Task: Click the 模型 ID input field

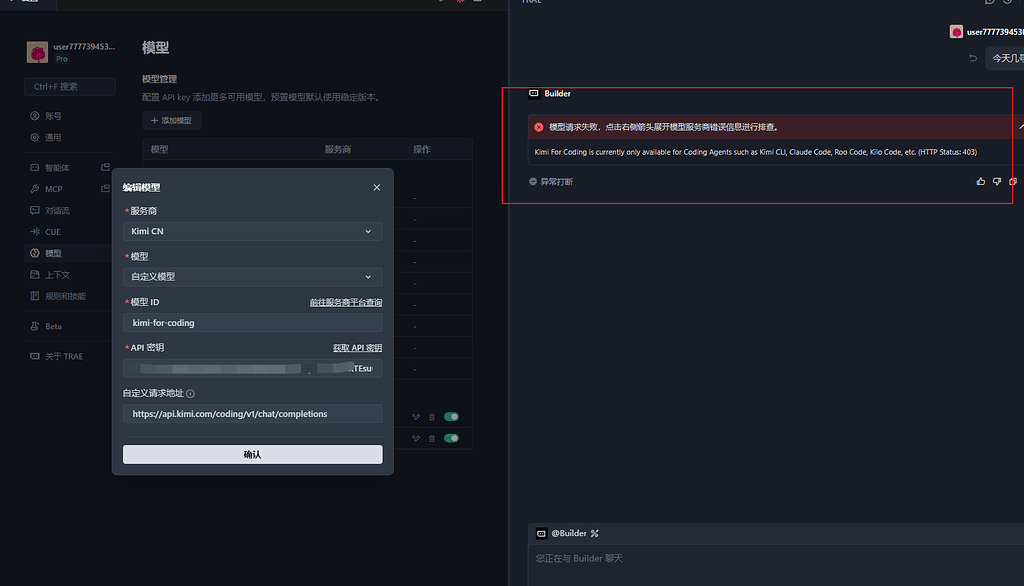Action: pos(253,323)
